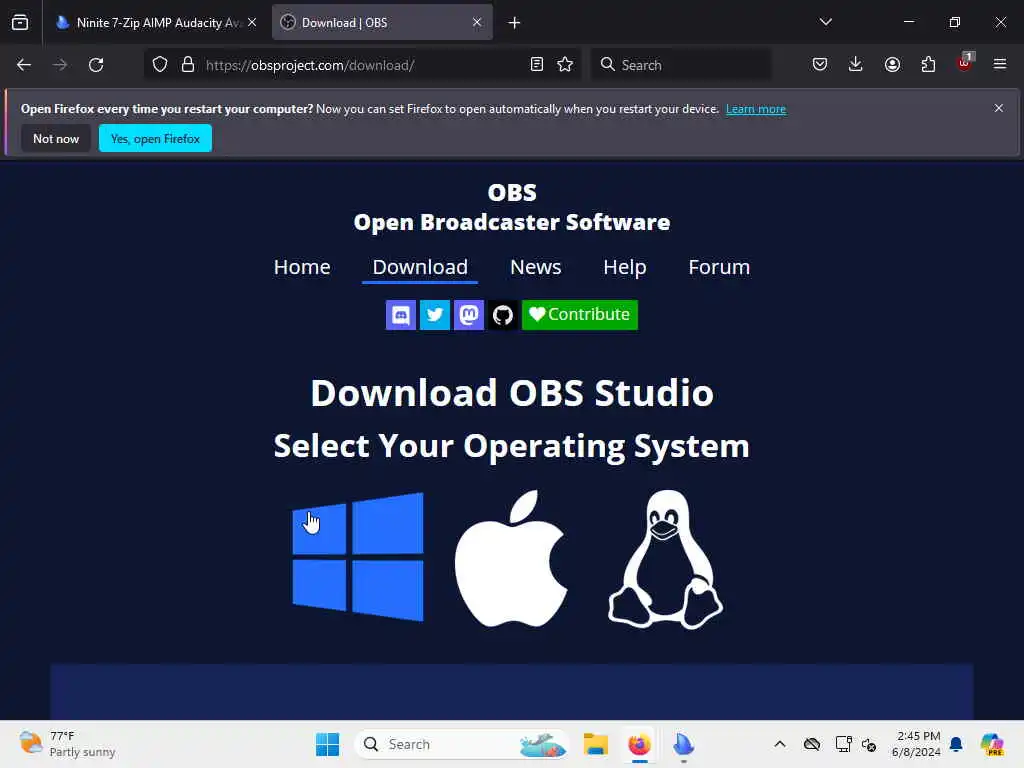Open the Download navigation item
This screenshot has width=1024, height=768.
pyautogui.click(x=420, y=267)
